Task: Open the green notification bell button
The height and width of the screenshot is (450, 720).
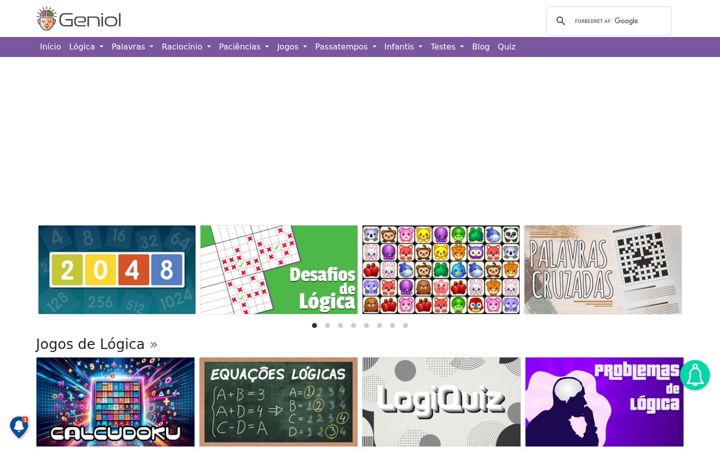Action: 695,375
